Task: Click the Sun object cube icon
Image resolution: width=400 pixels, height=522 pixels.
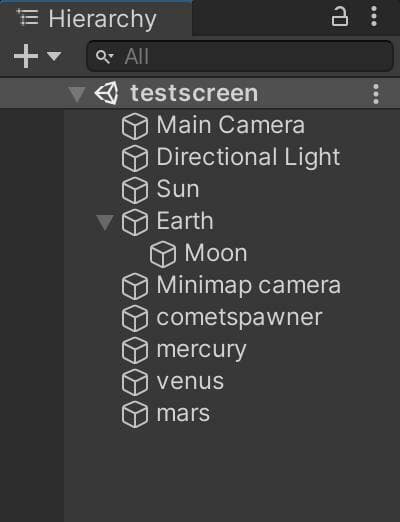Action: [135, 190]
